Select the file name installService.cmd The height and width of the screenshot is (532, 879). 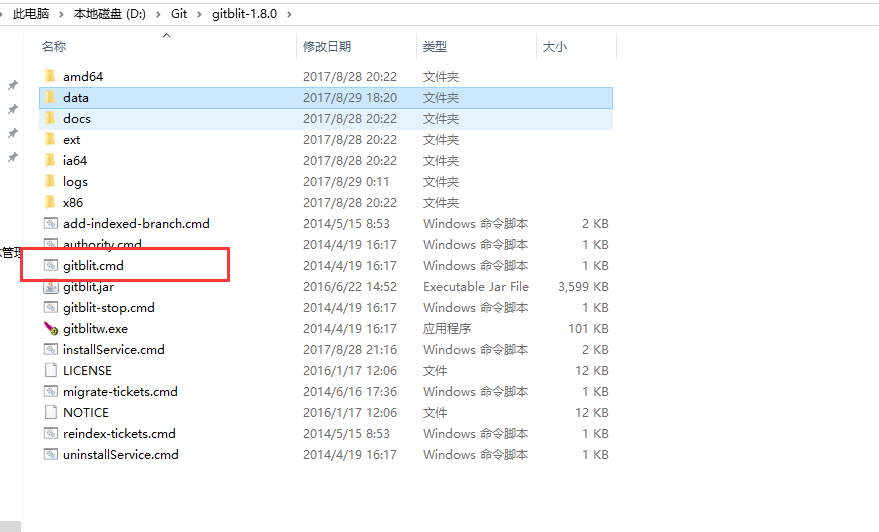point(114,350)
